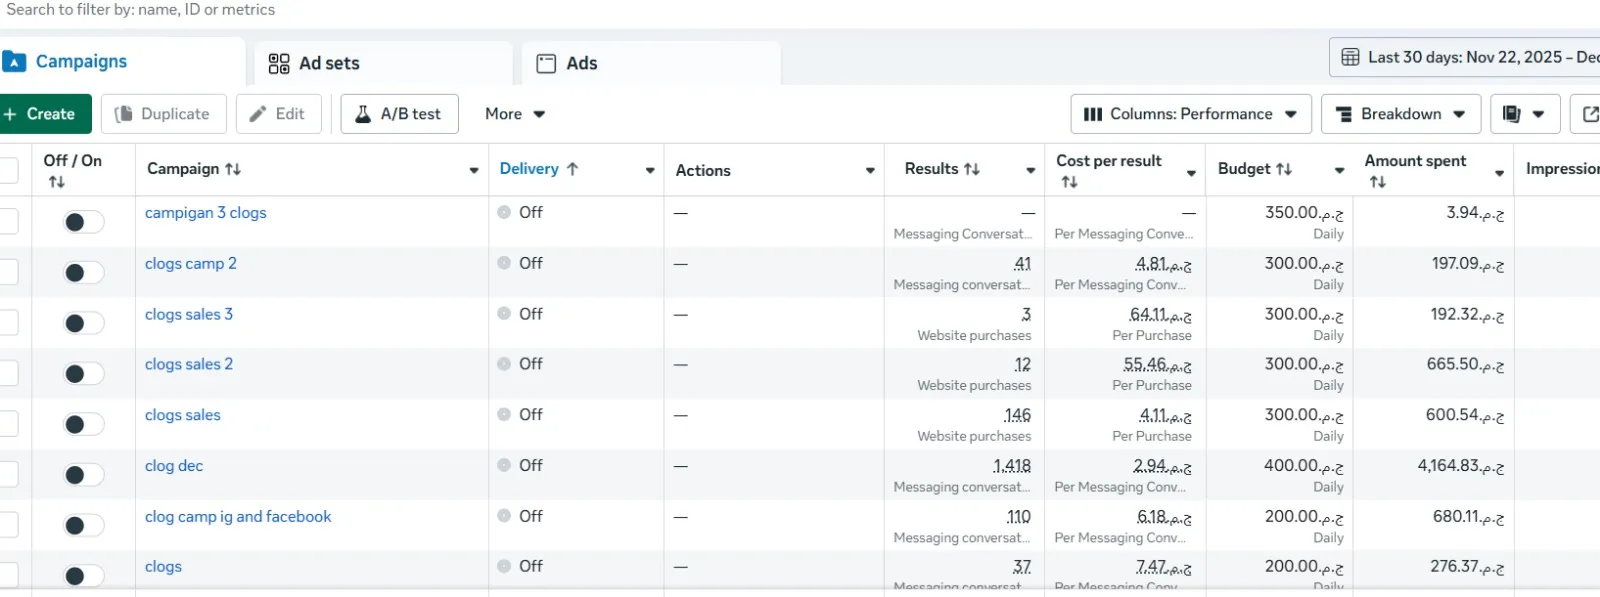
Task: Open the Amount spent column dropdown
Action: click(1500, 174)
